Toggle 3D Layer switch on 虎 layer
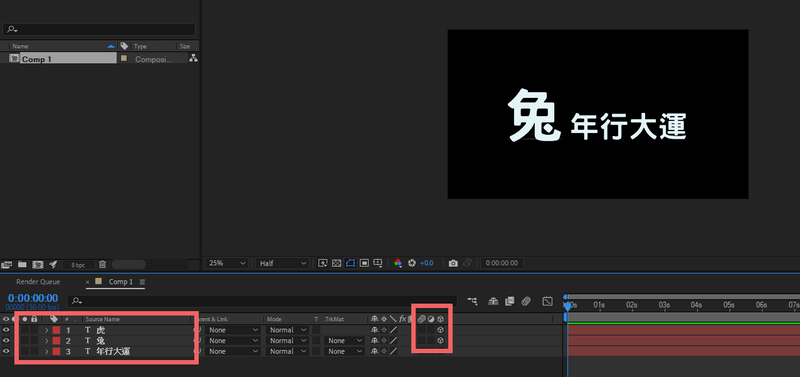 (440, 330)
